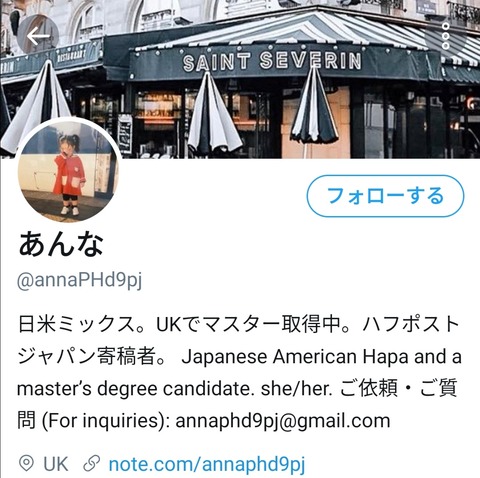The width and height of the screenshot is (480, 478).
Task: Click the UKでマスター取得中 bio text
Action: pyautogui.click(x=253, y=324)
